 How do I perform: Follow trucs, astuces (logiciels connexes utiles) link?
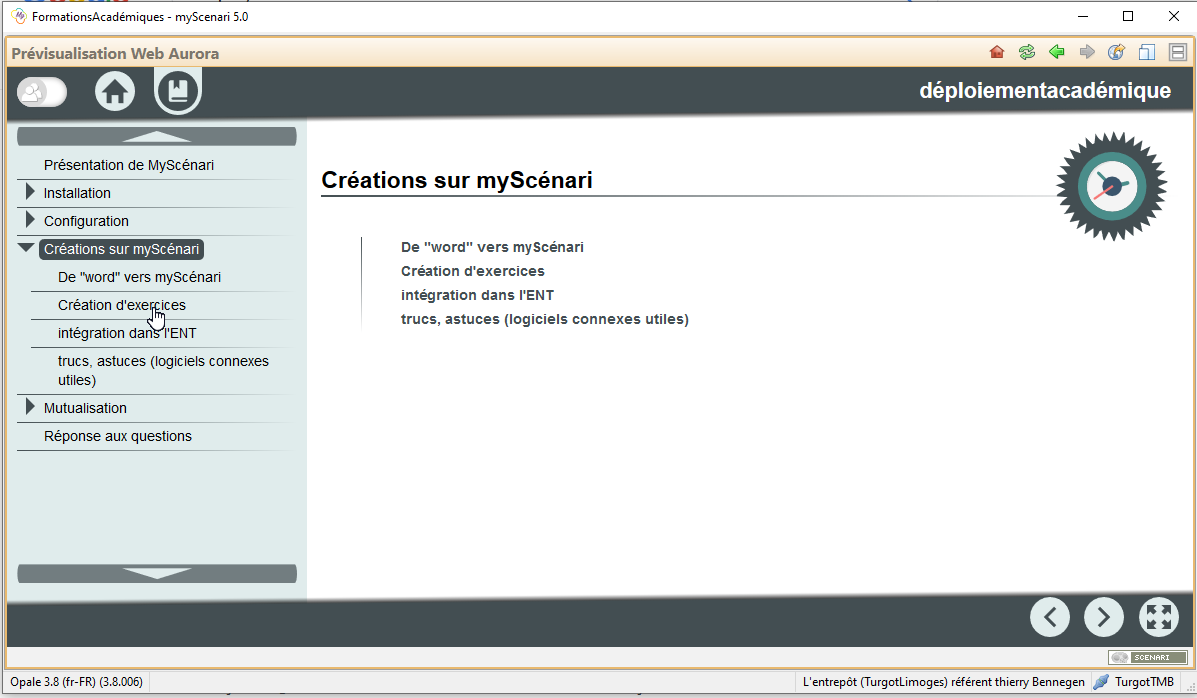545,319
